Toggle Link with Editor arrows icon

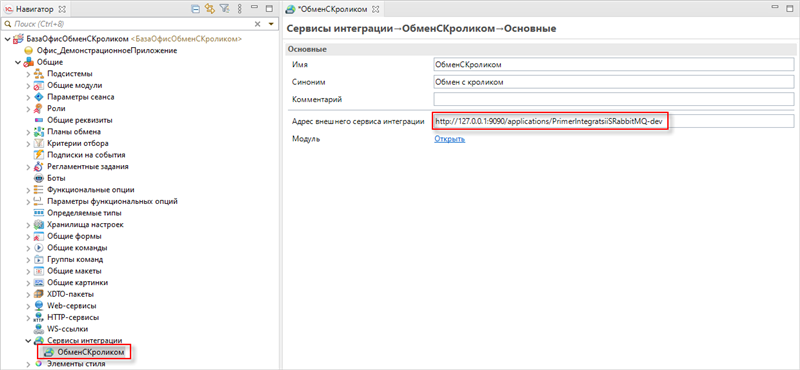(x=210, y=9)
